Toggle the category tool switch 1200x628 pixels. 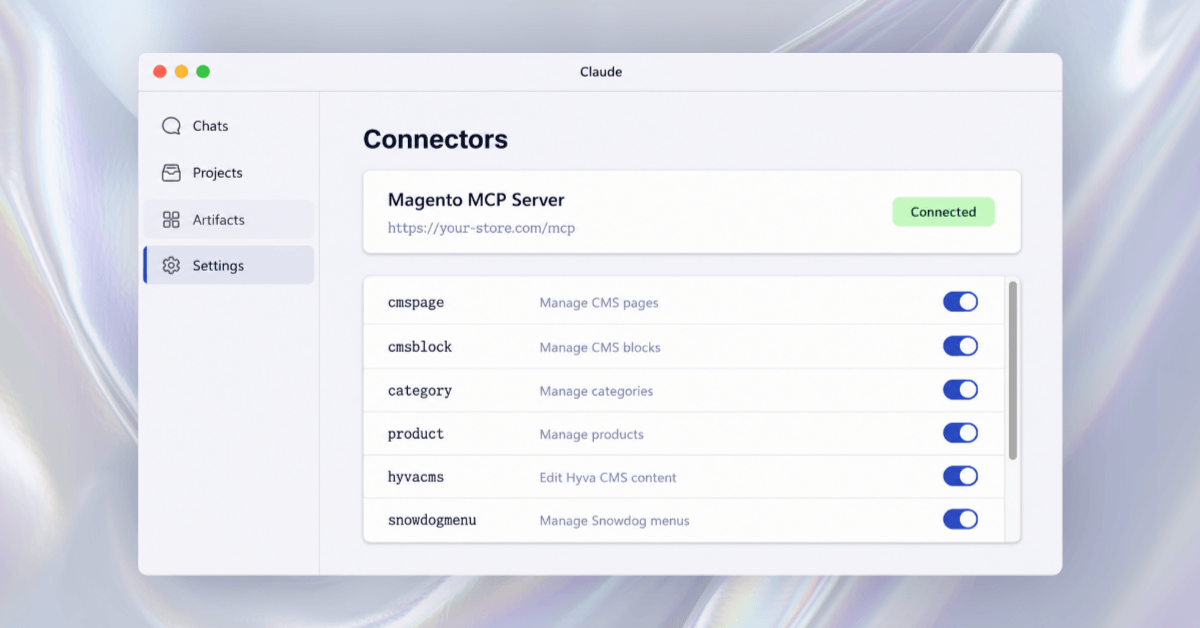coord(960,390)
